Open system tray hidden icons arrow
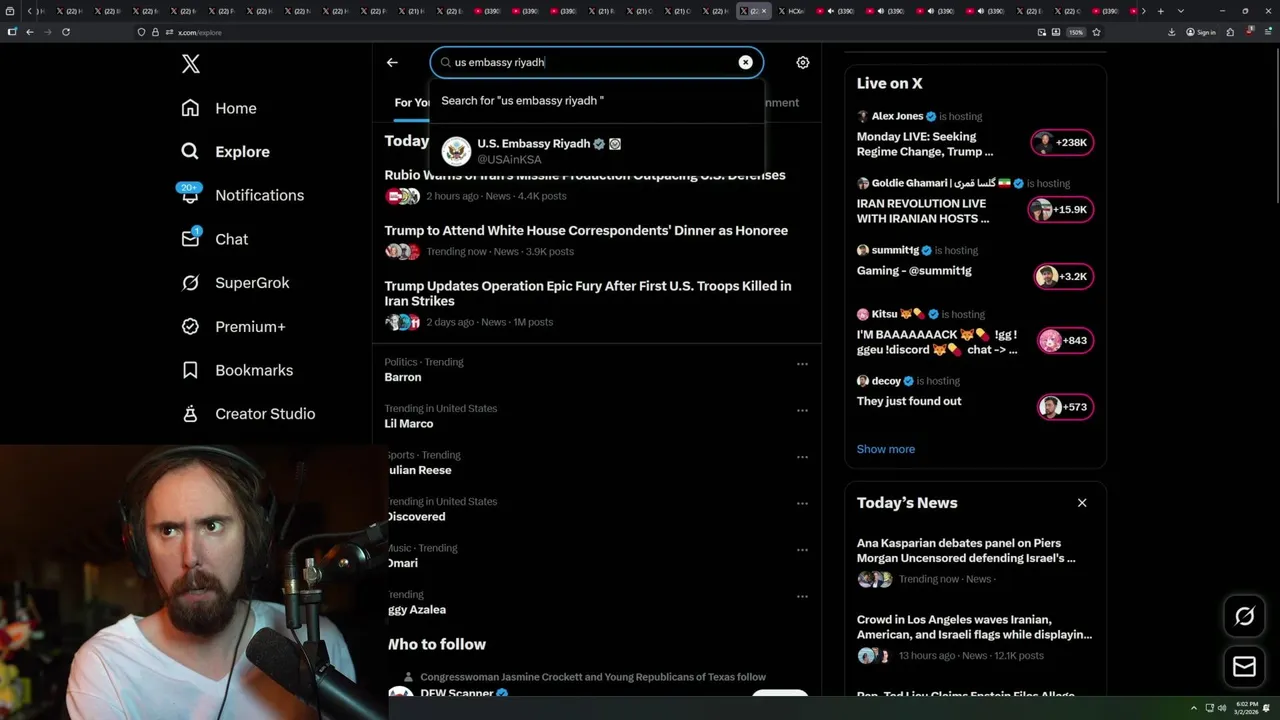This screenshot has width=1280, height=720. pos(1193,708)
